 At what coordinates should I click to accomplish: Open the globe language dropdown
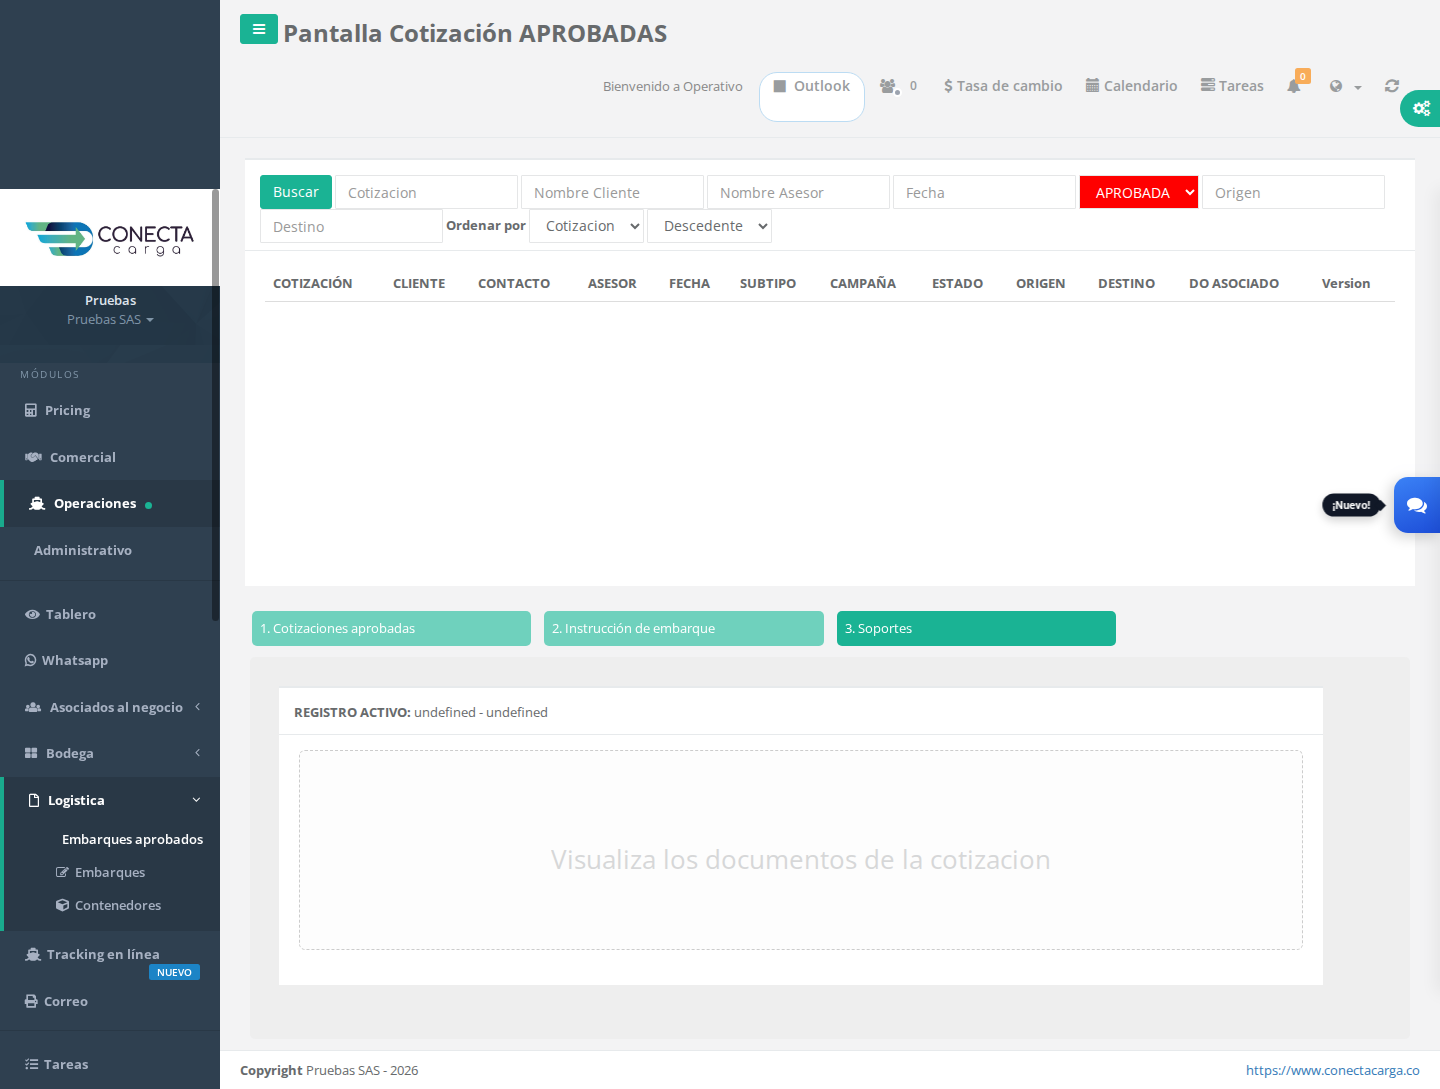[x=1345, y=86]
